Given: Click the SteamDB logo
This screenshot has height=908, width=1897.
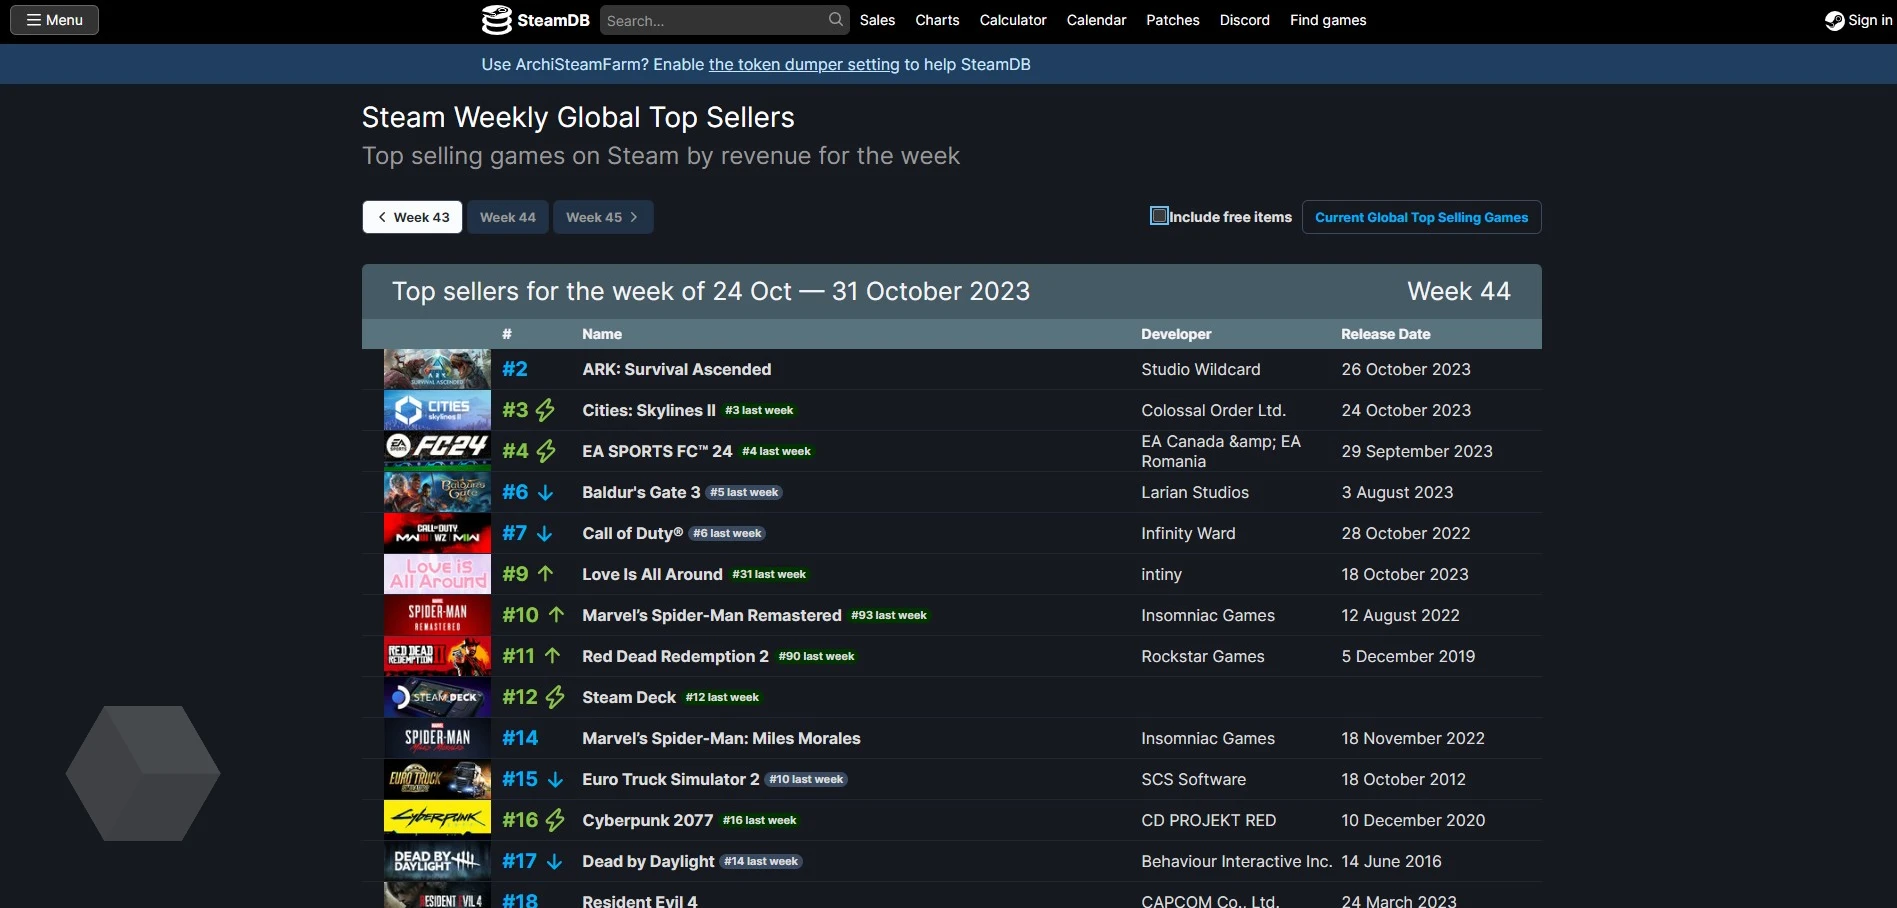Looking at the screenshot, I should point(536,20).
